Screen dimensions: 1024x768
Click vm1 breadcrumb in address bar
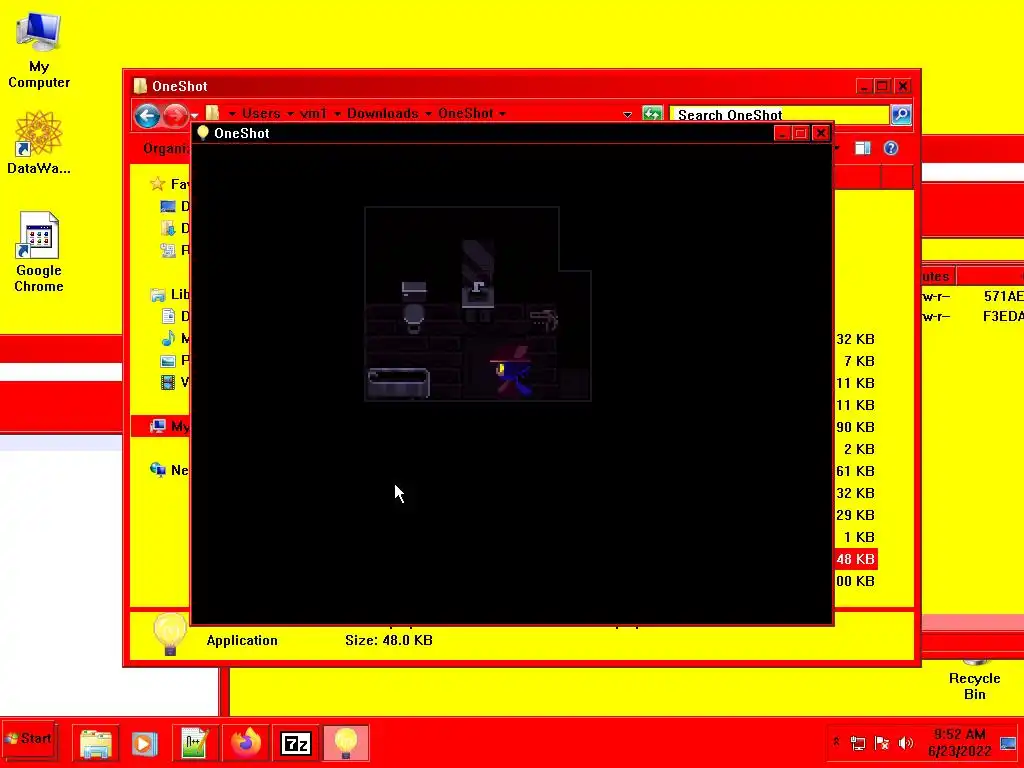coord(313,113)
